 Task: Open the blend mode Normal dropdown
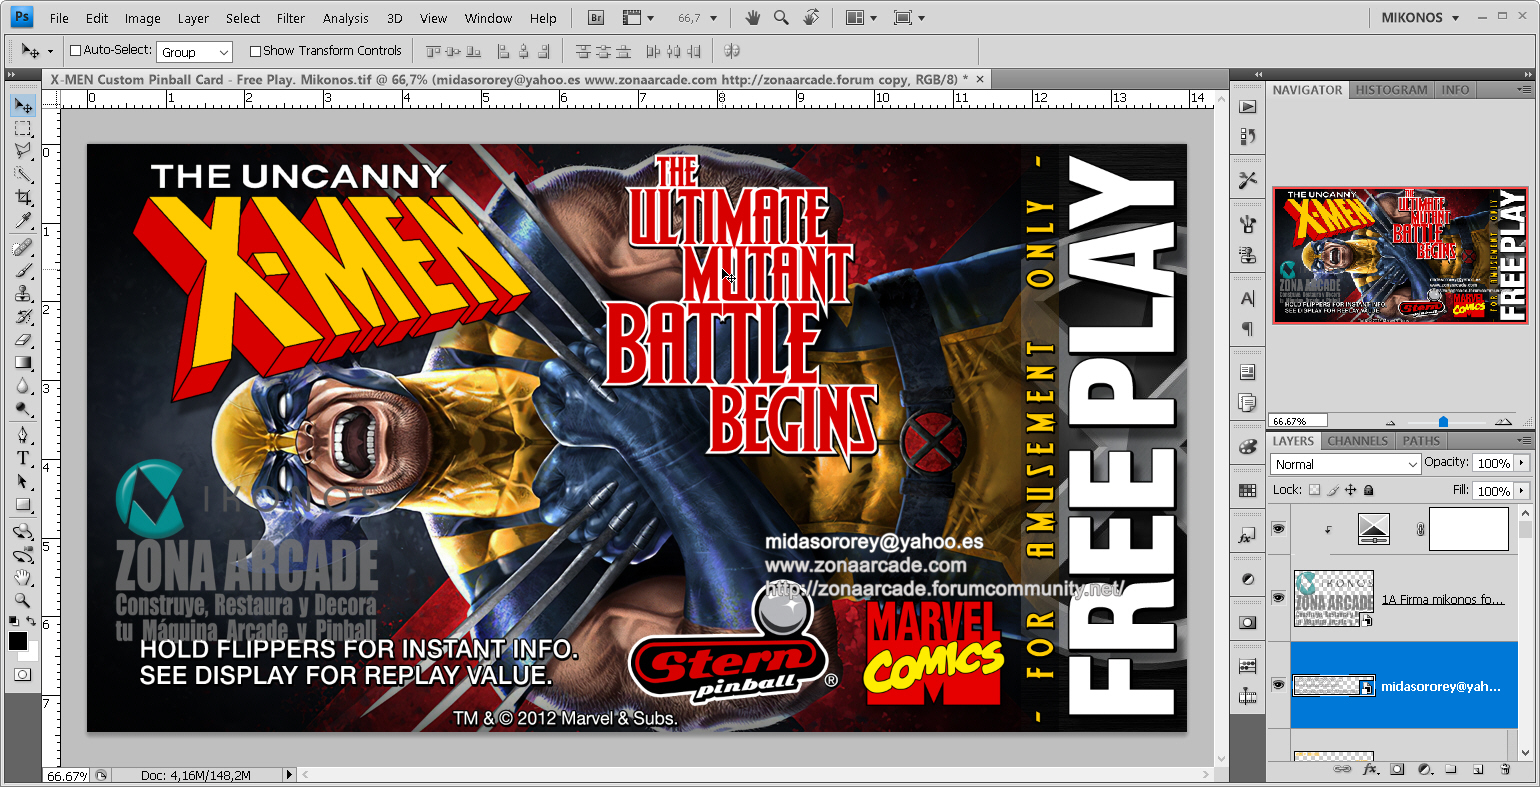pos(1345,464)
